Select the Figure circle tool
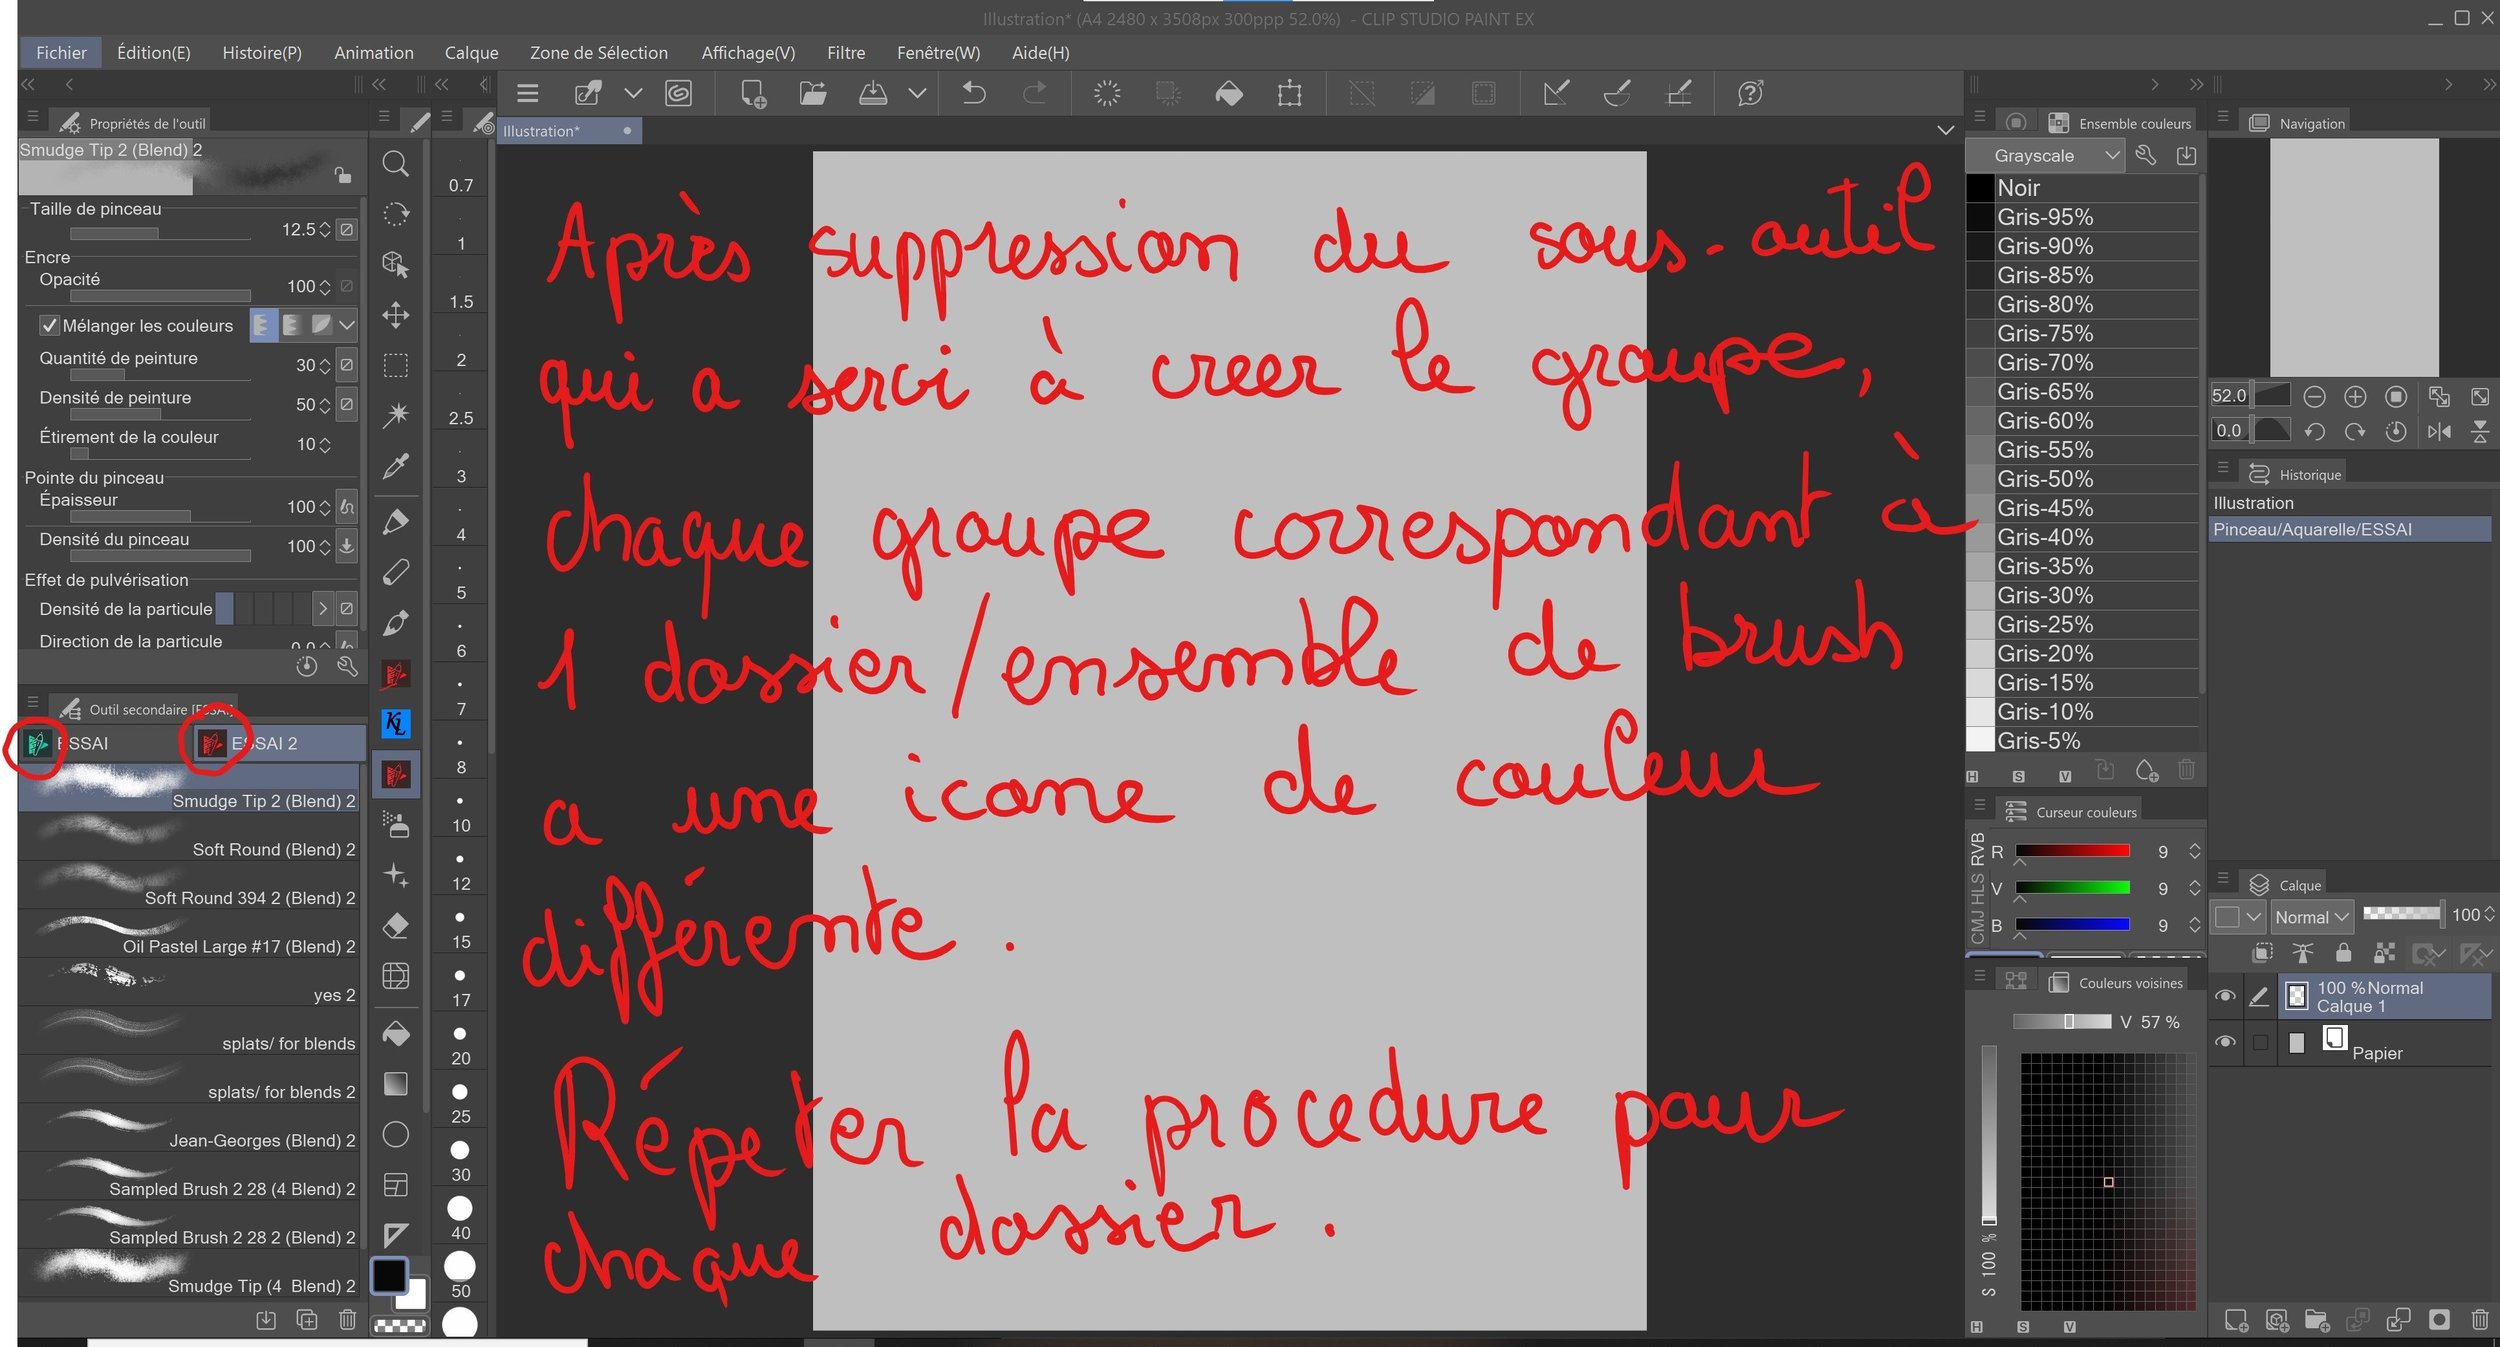 tap(396, 1135)
